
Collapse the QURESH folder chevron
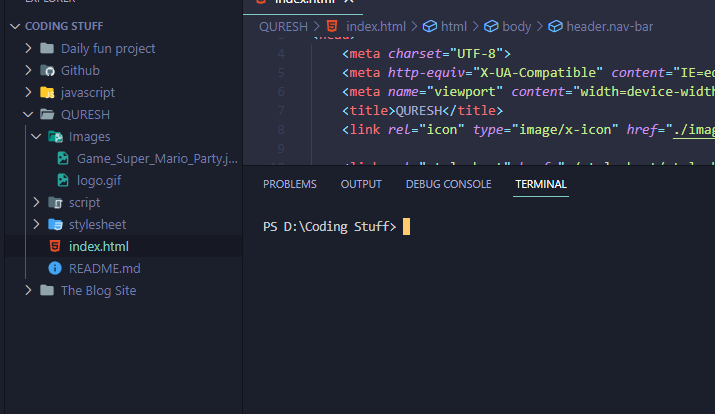coord(28,114)
